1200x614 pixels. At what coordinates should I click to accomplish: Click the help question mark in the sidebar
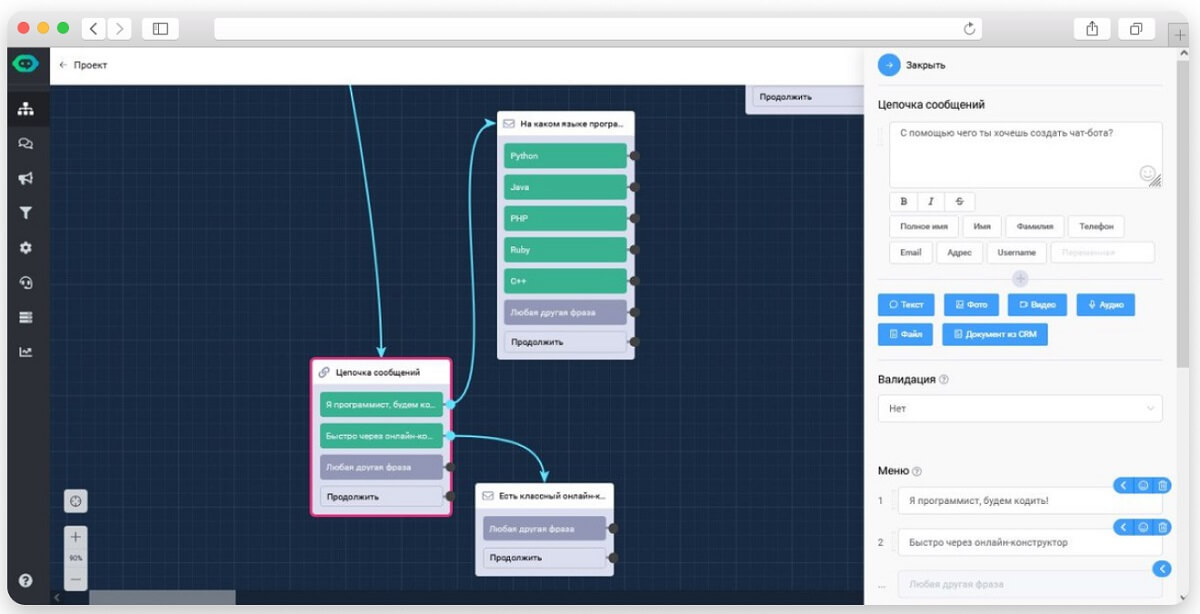pyautogui.click(x=26, y=580)
